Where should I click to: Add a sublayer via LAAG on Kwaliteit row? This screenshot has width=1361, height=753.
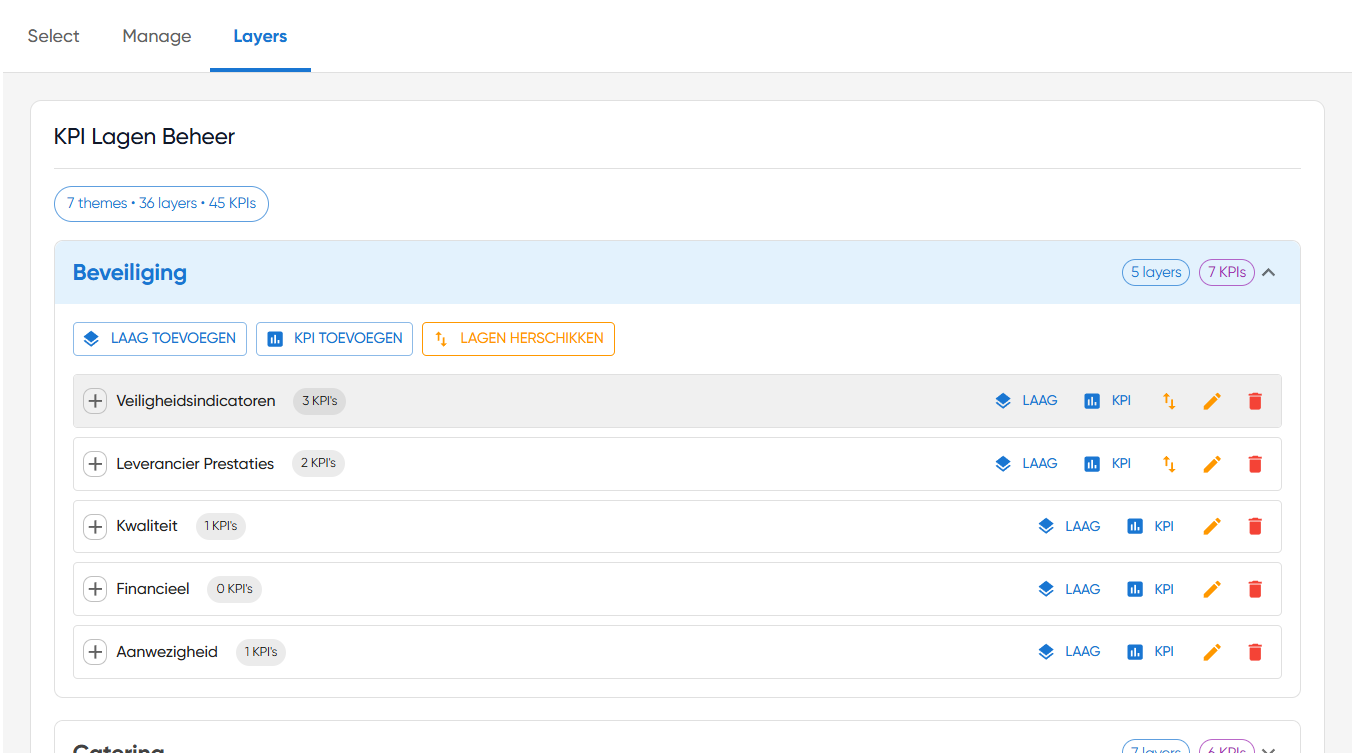(x=1069, y=526)
